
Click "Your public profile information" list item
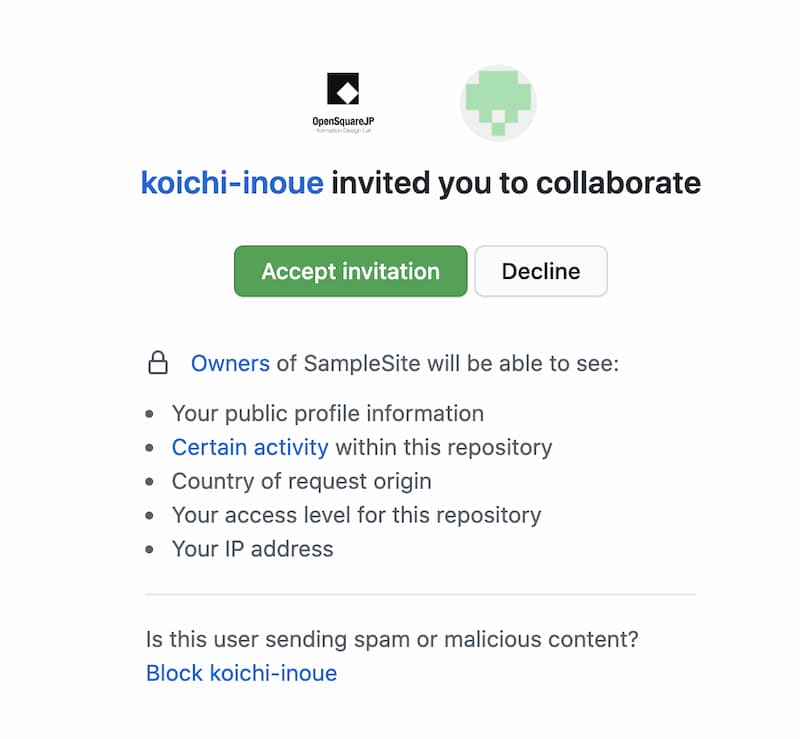point(327,413)
